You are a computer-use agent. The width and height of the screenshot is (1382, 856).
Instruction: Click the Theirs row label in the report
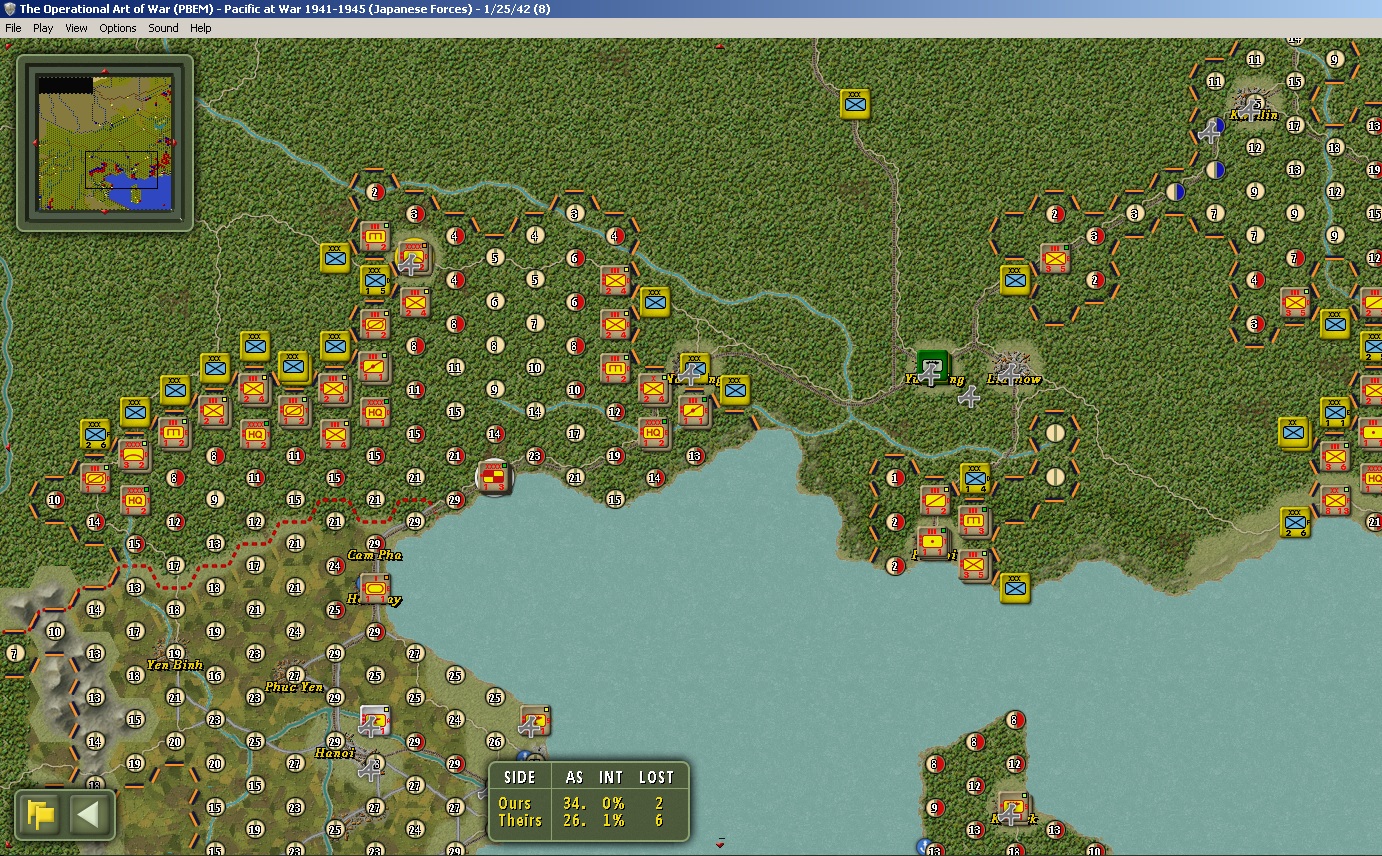click(x=521, y=821)
